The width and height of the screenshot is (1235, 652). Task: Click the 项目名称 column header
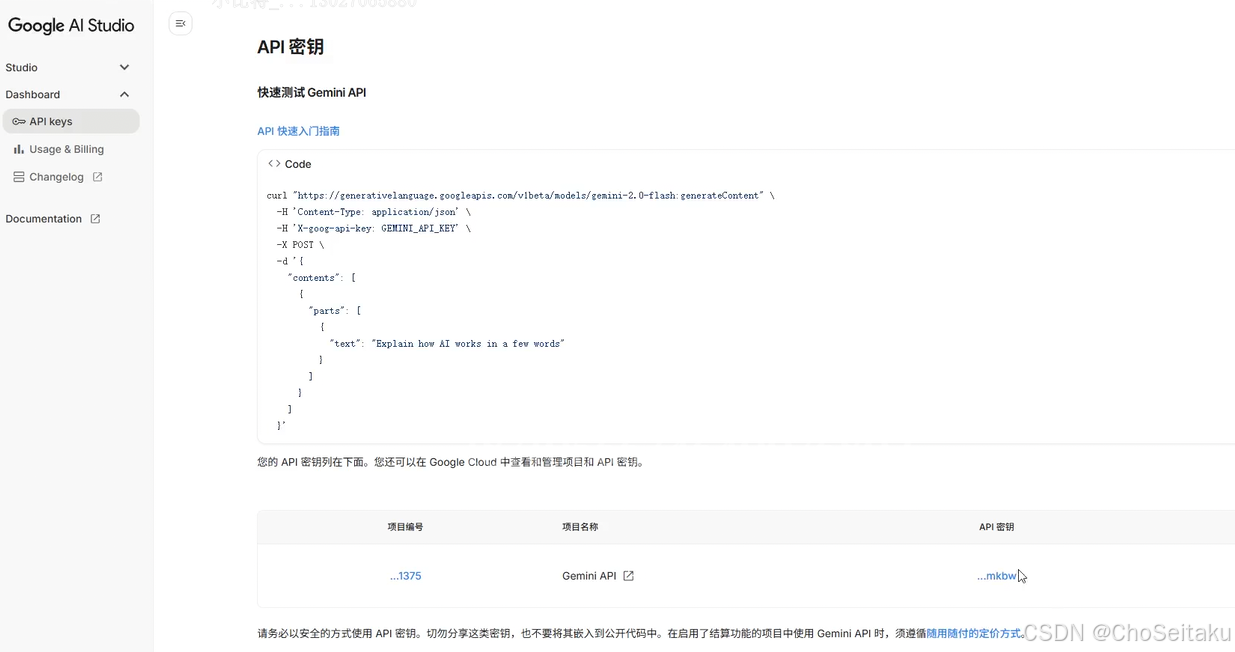pos(580,527)
